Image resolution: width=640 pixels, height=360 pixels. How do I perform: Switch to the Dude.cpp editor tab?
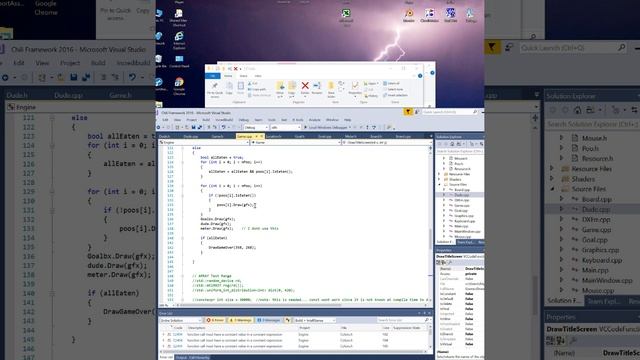(x=191, y=136)
